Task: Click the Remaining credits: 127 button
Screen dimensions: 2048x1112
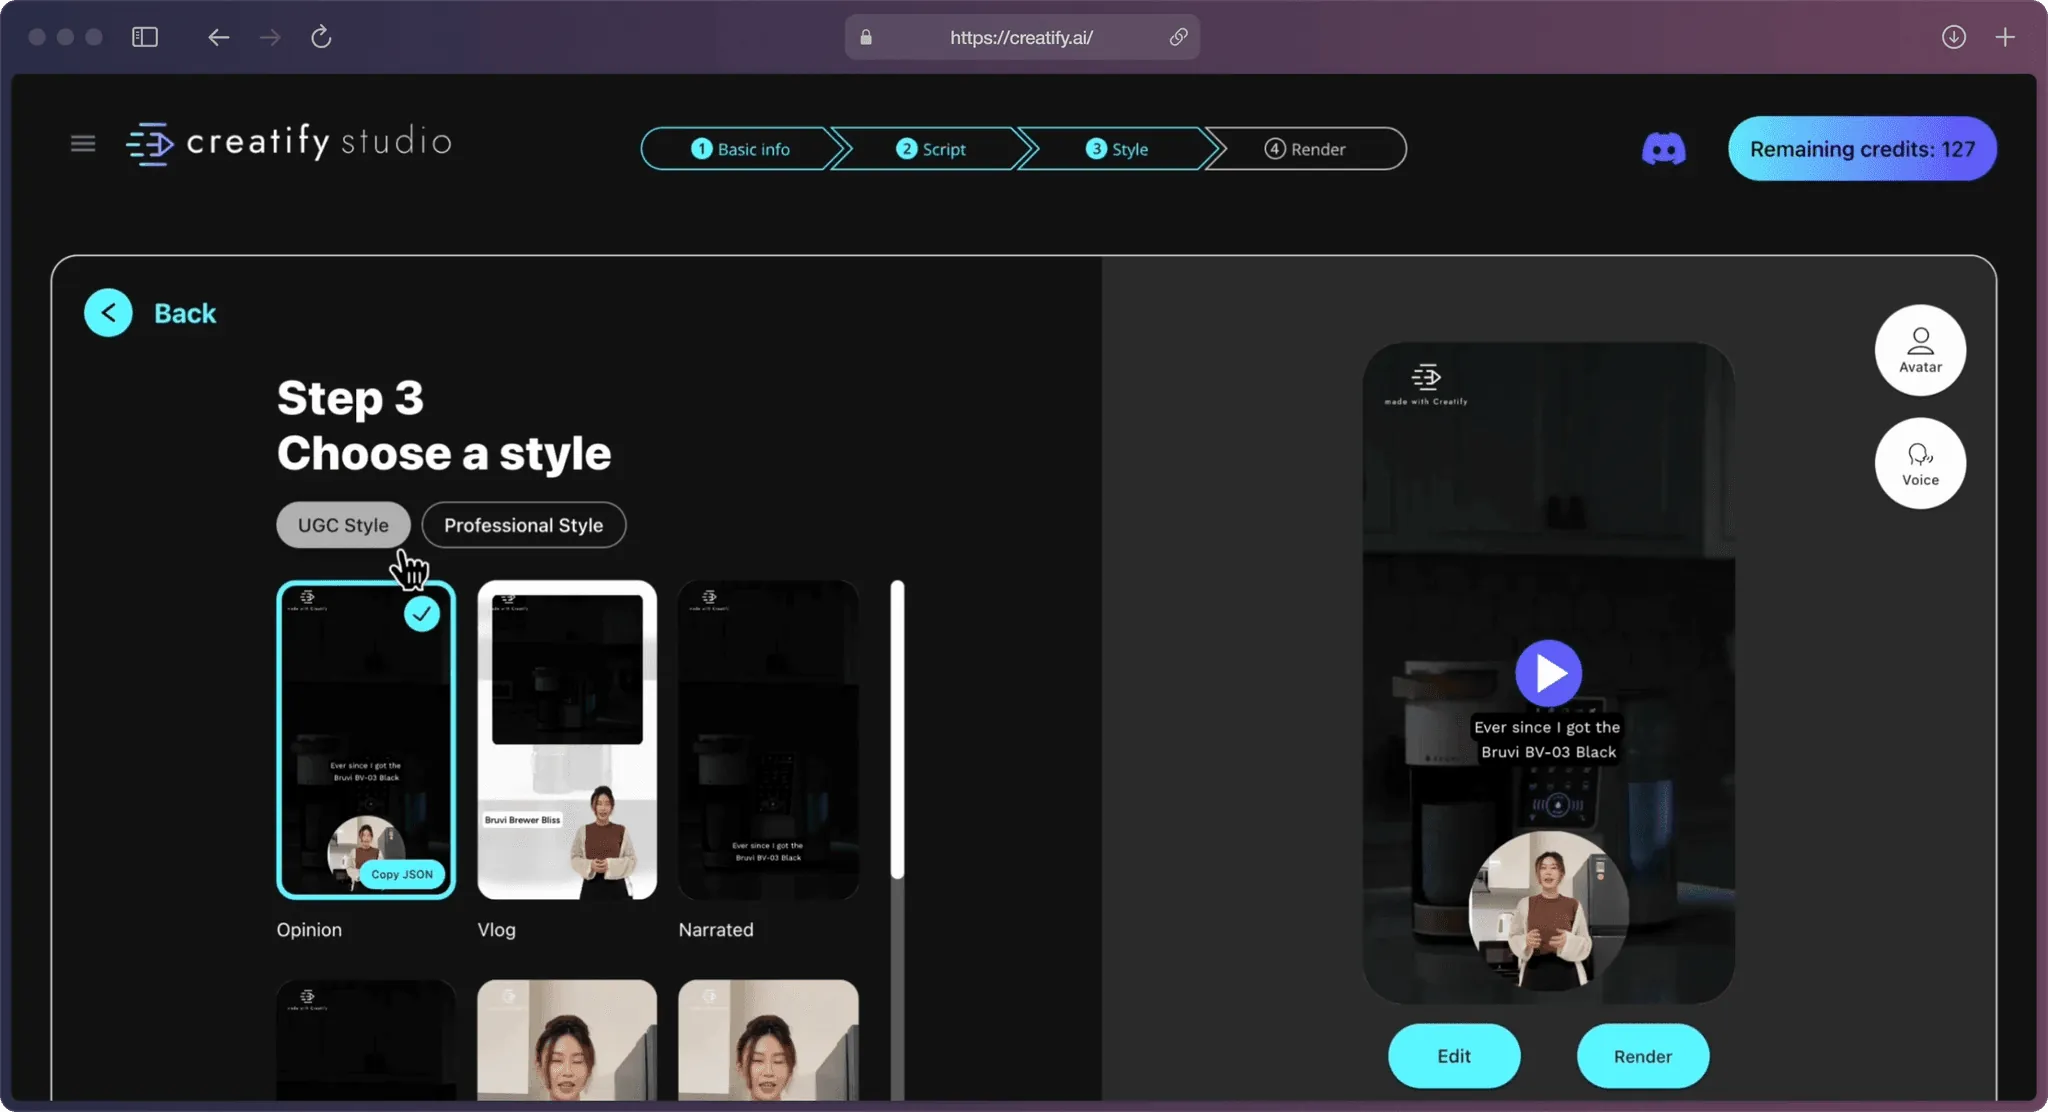Action: (1862, 149)
